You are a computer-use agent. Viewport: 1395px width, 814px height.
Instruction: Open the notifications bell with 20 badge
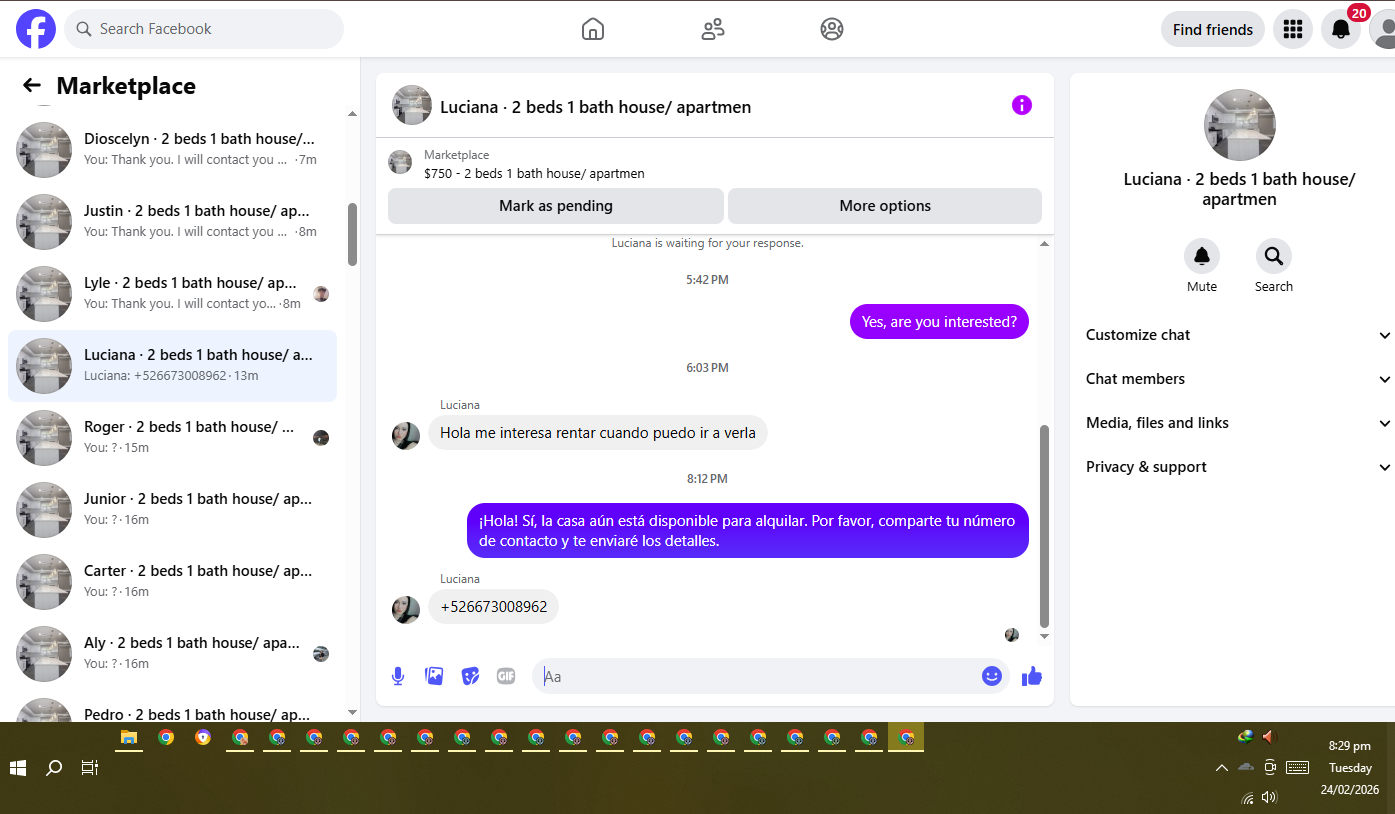tap(1341, 29)
